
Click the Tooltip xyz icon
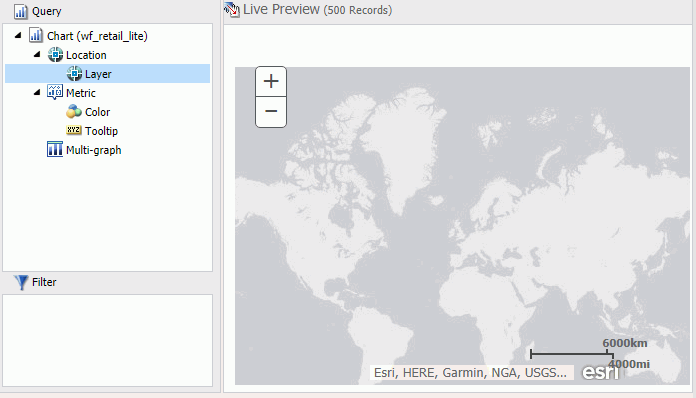pos(74,130)
